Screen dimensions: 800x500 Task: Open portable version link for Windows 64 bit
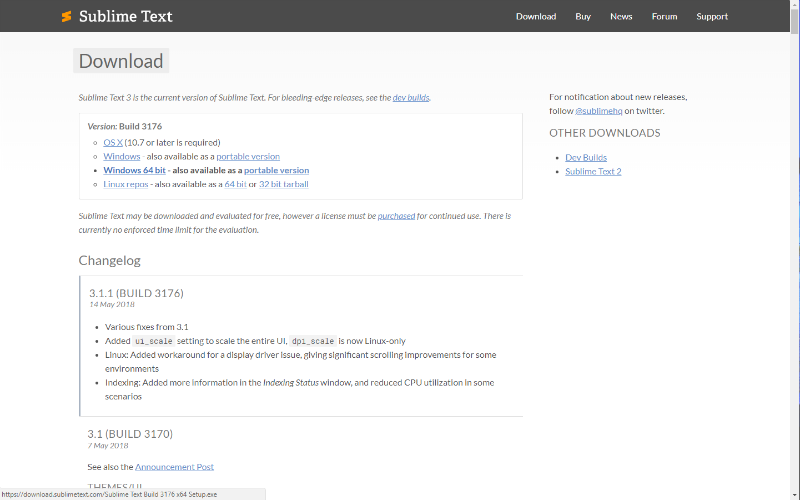click(x=276, y=170)
